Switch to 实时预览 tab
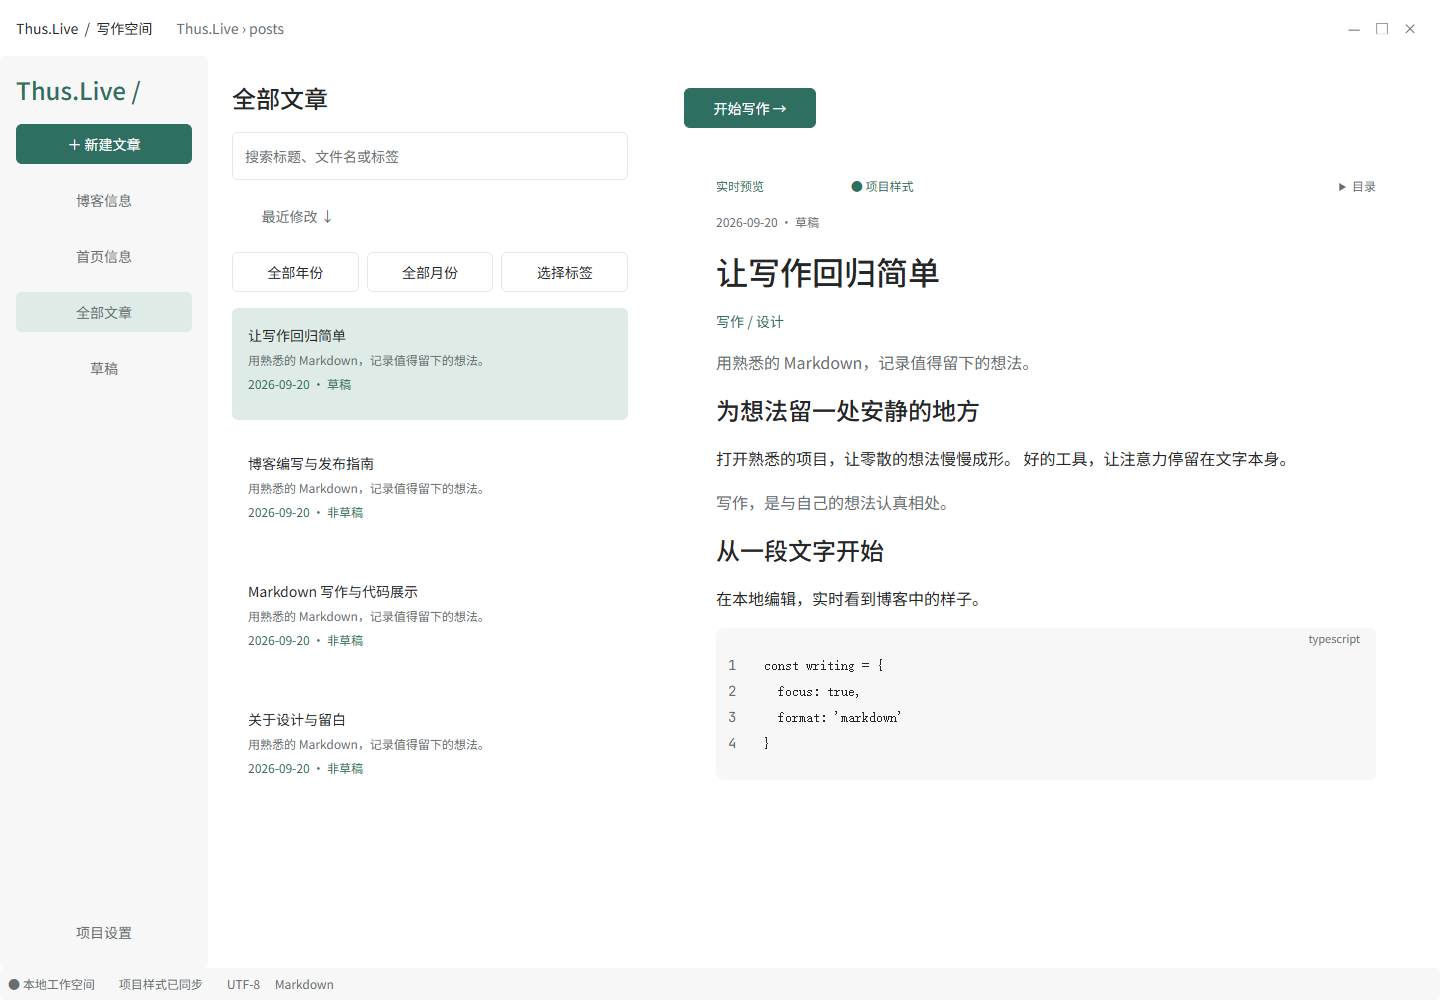Image resolution: width=1440 pixels, height=1000 pixels. [x=740, y=186]
